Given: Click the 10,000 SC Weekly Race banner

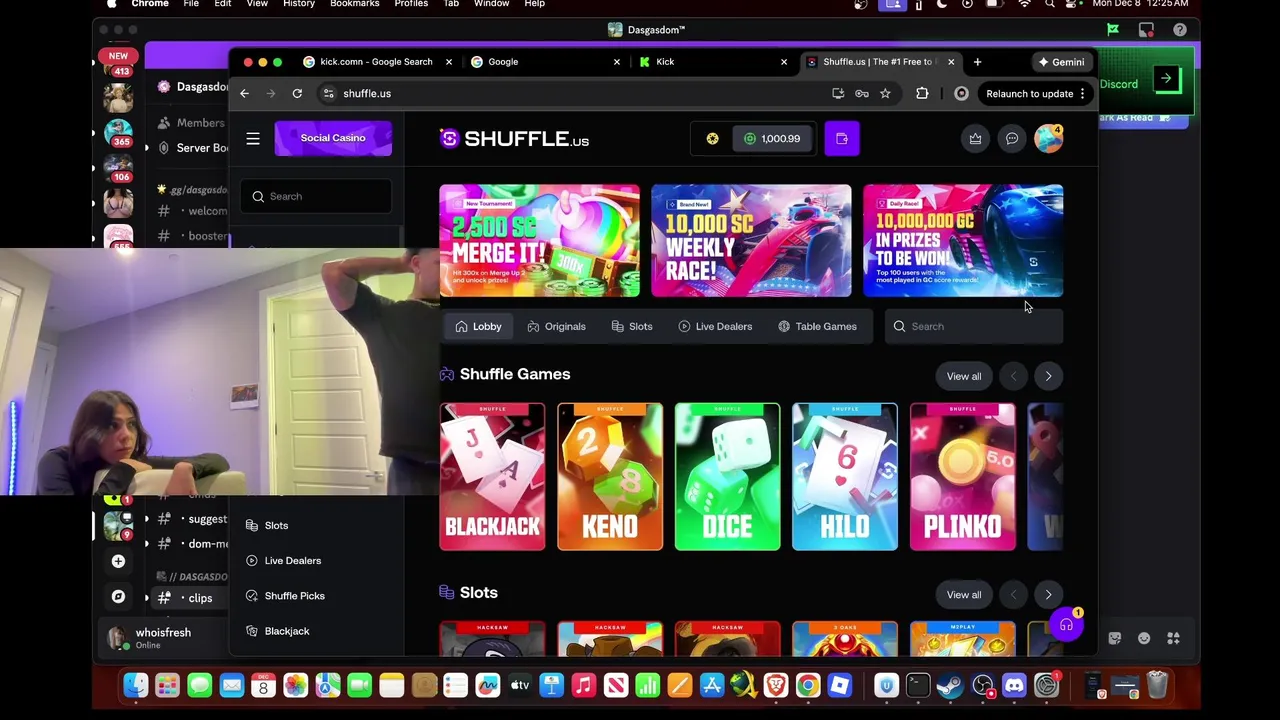Looking at the screenshot, I should [751, 241].
